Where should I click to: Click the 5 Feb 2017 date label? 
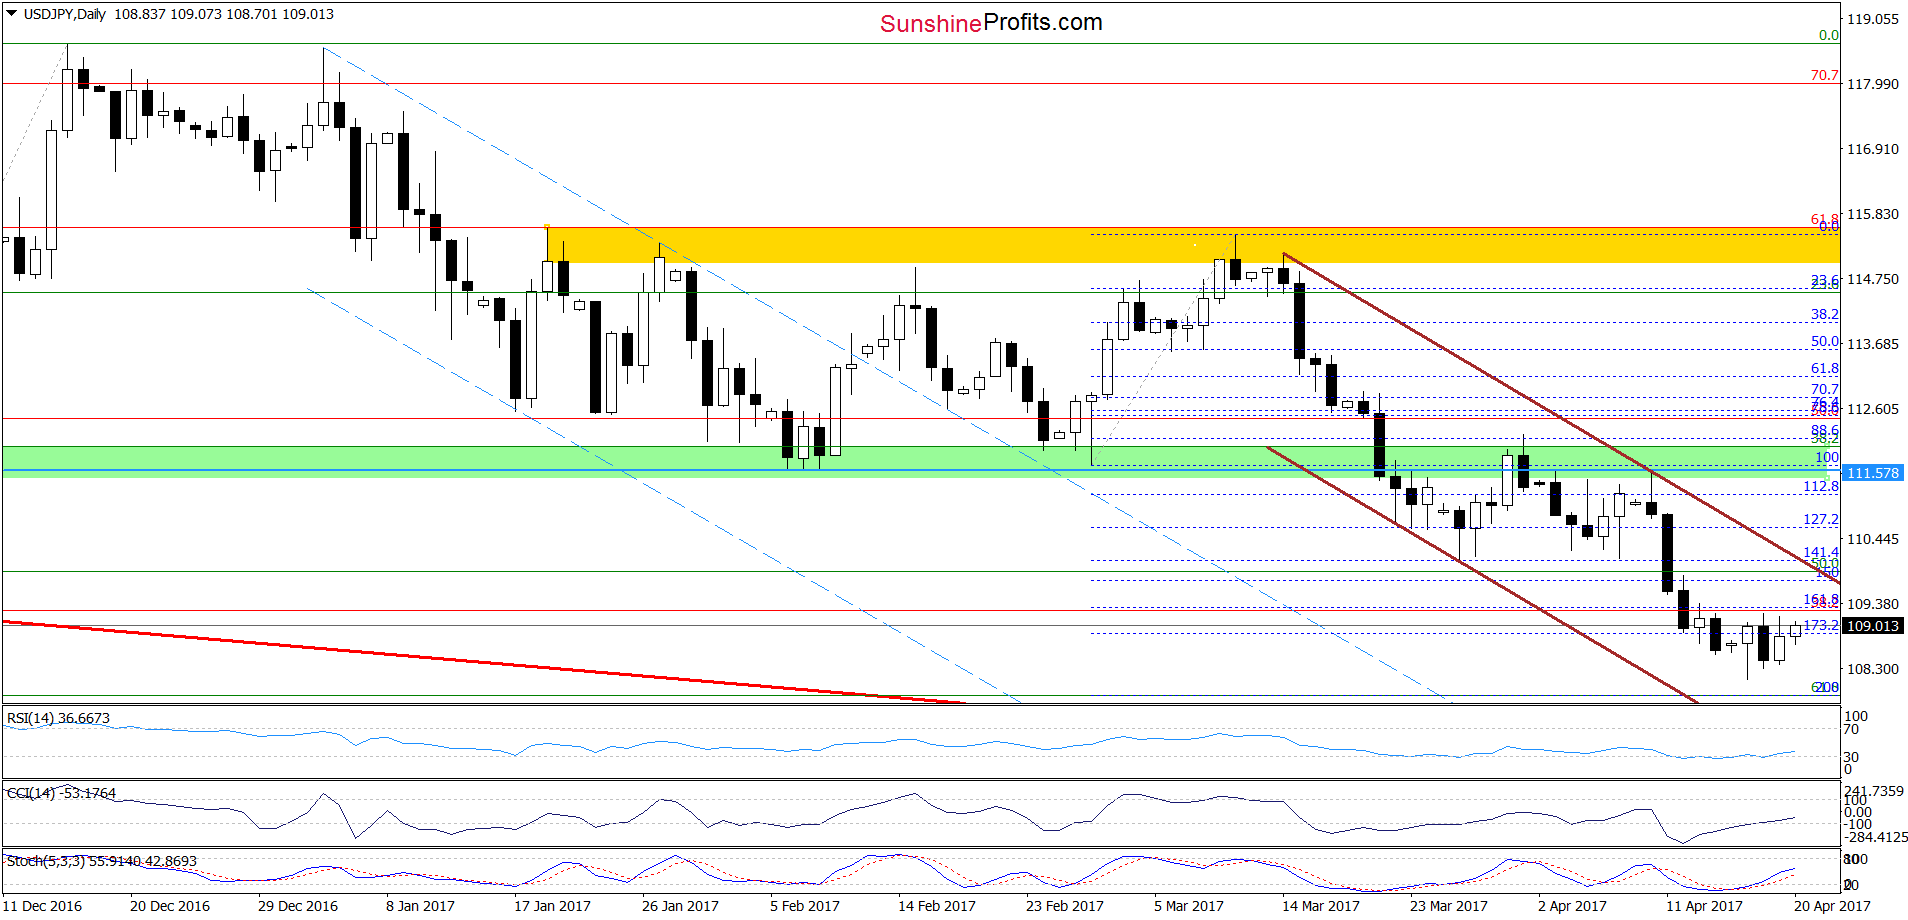click(805, 906)
